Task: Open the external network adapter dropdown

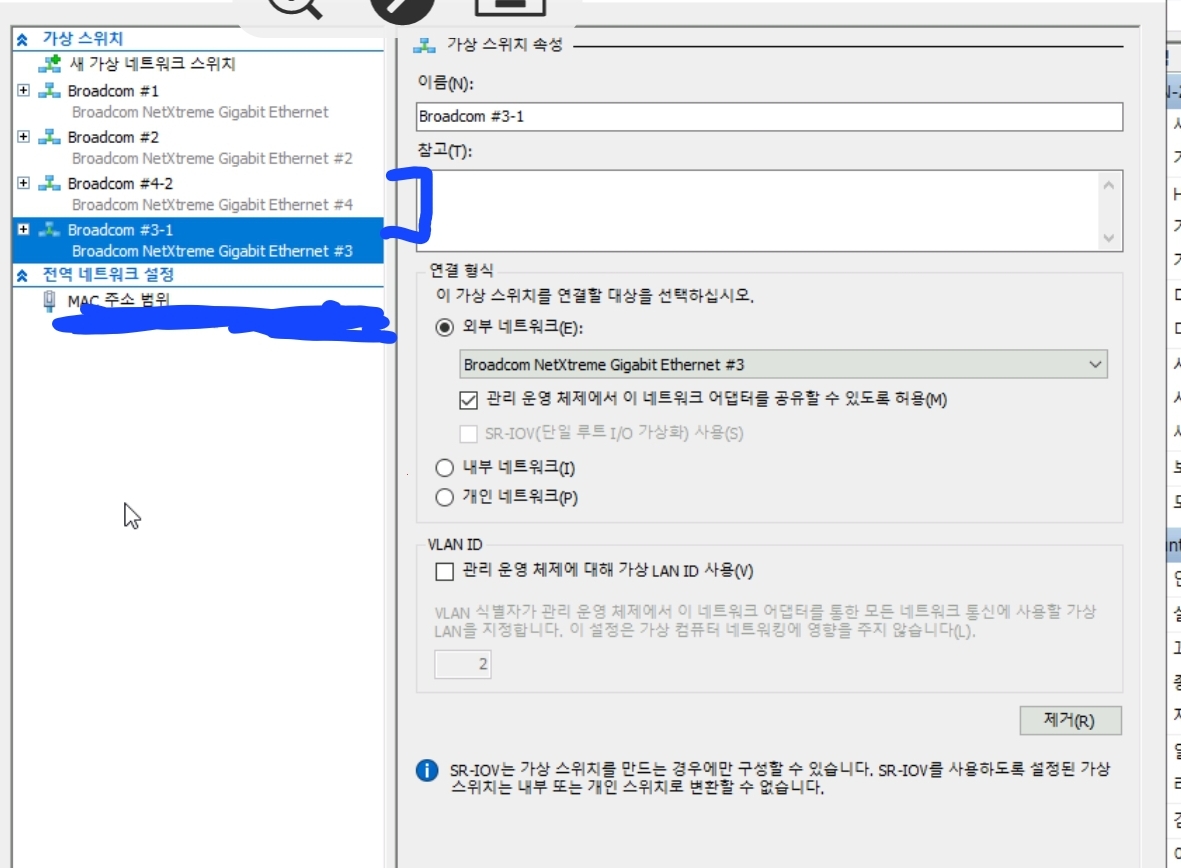Action: [x=783, y=365]
